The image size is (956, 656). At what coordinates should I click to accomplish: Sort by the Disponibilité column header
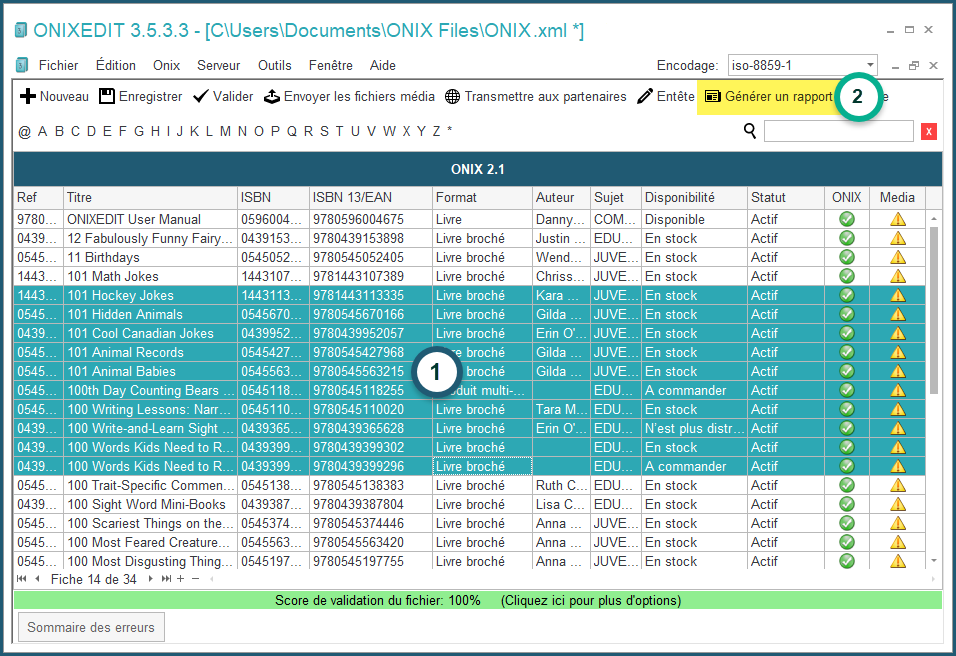(694, 198)
